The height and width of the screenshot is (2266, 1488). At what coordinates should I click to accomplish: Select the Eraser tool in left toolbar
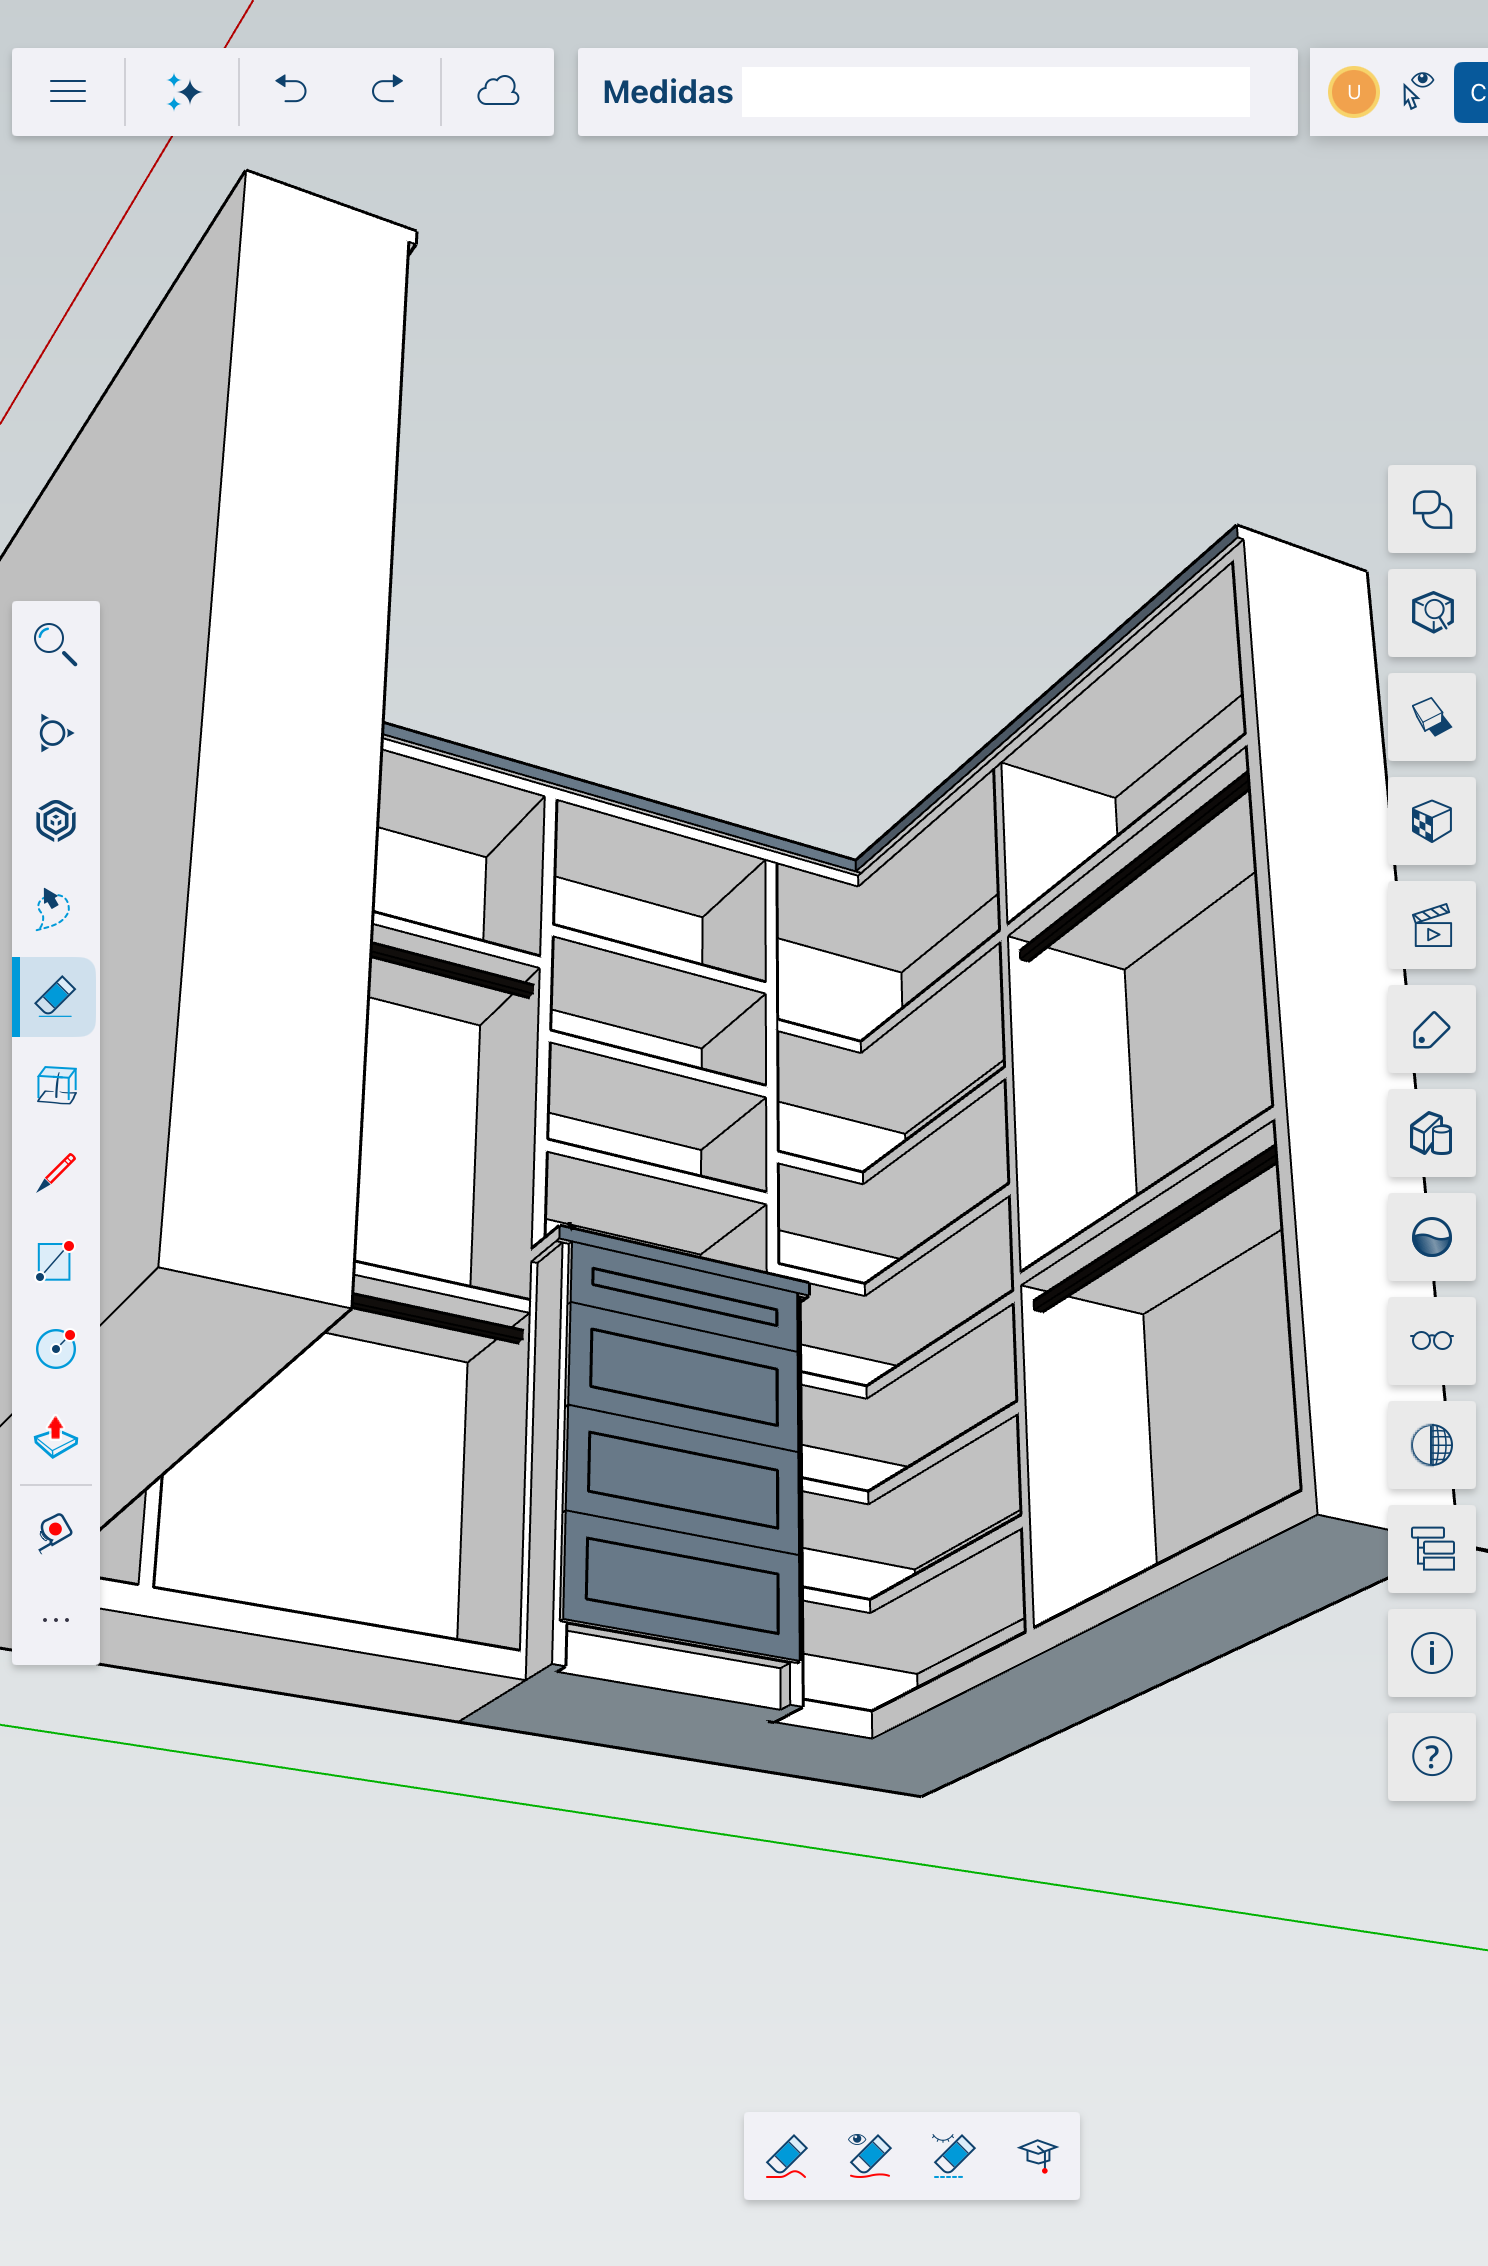[x=55, y=997]
